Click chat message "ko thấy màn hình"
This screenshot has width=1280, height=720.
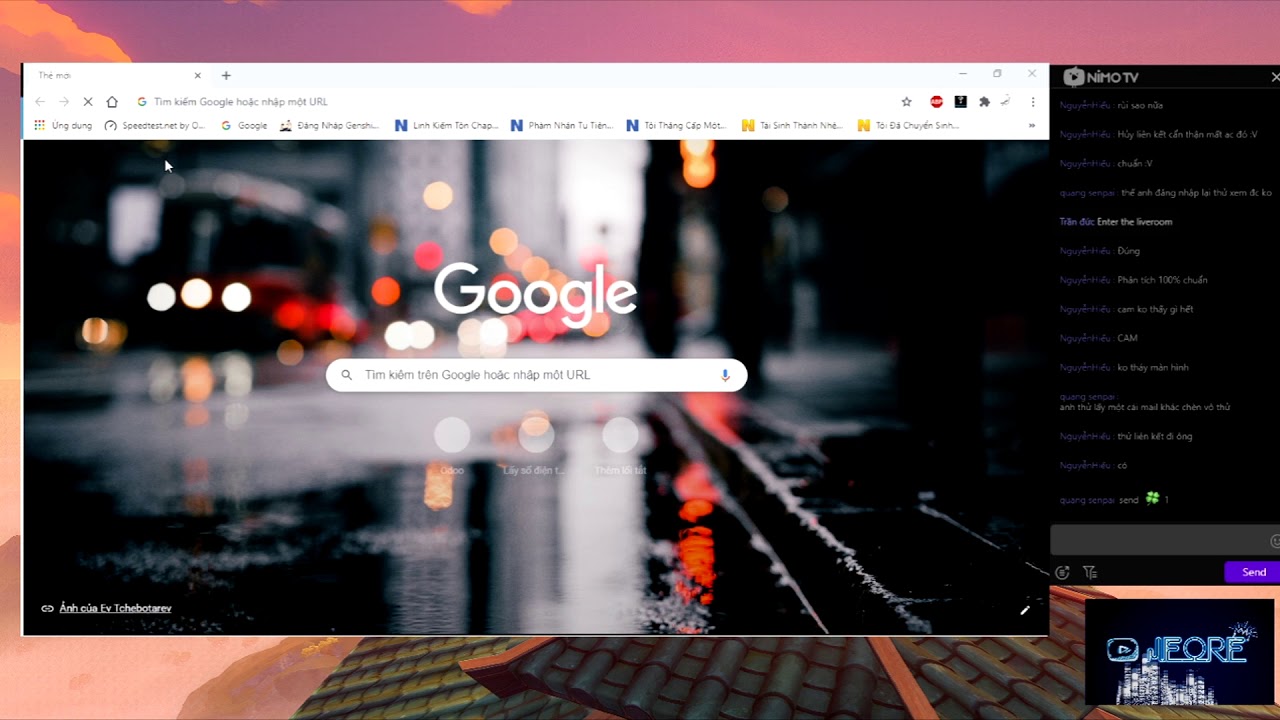tap(1152, 368)
